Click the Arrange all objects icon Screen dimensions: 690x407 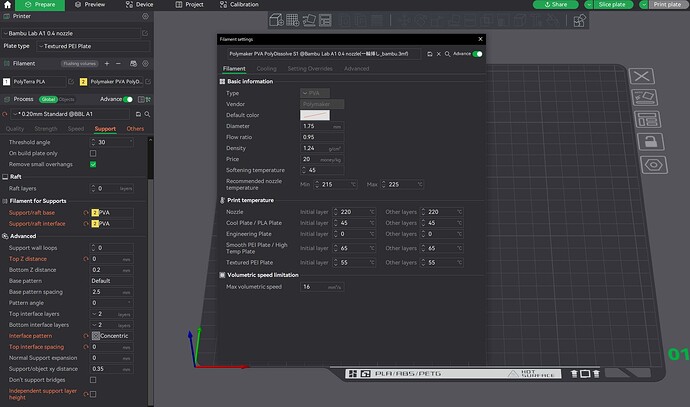tap(325, 20)
